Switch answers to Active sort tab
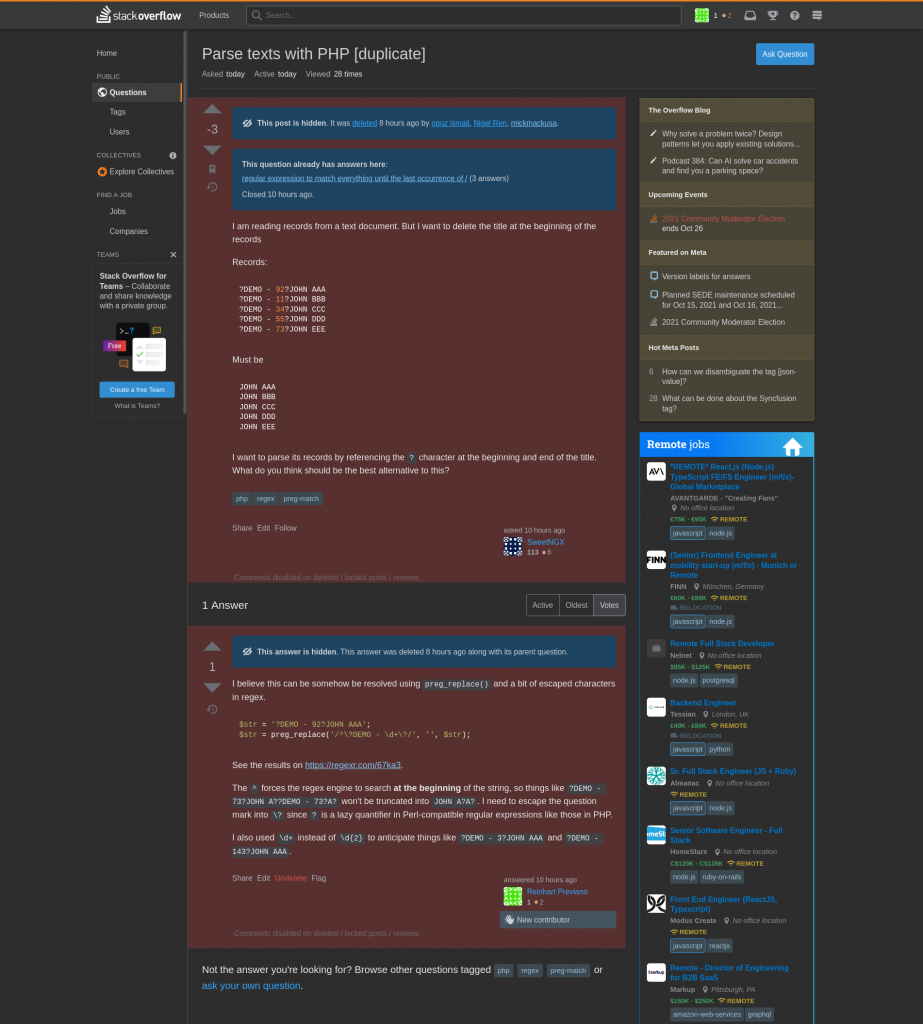The image size is (923, 1024). pyautogui.click(x=543, y=605)
